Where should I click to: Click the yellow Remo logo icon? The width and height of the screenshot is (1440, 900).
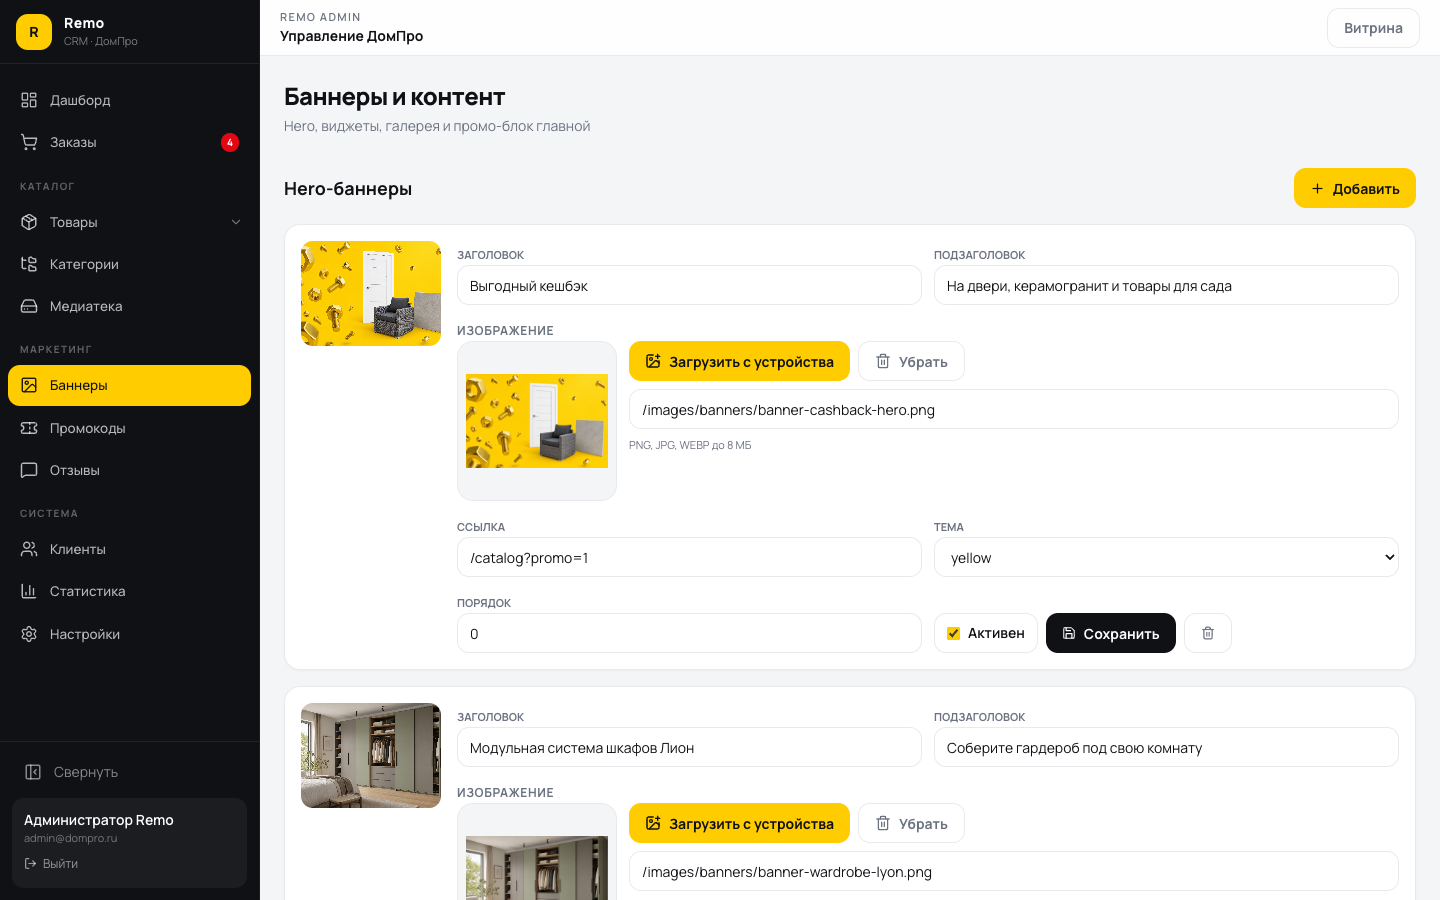[x=34, y=32]
